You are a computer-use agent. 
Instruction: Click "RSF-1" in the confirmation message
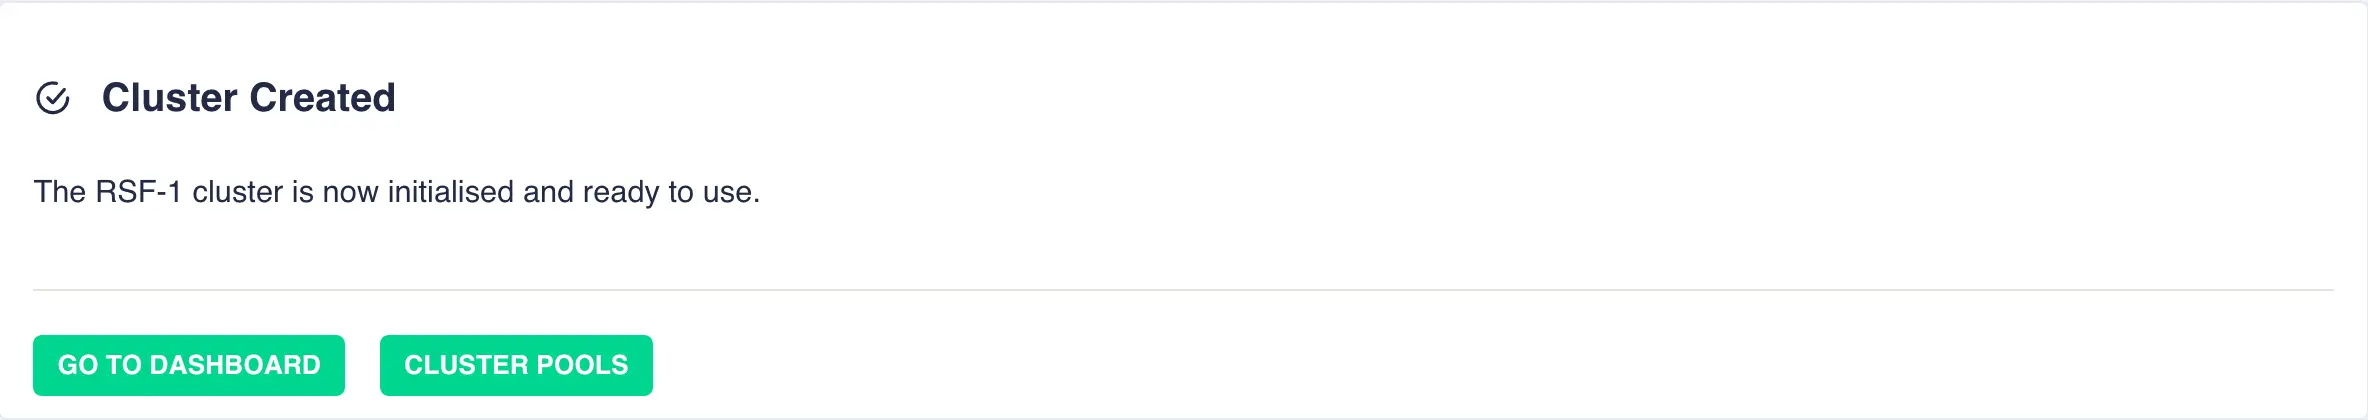[138, 192]
